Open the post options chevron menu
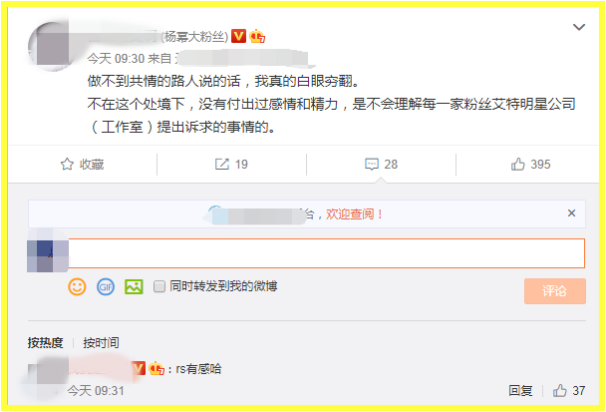This screenshot has height=412, width=606. click(579, 27)
